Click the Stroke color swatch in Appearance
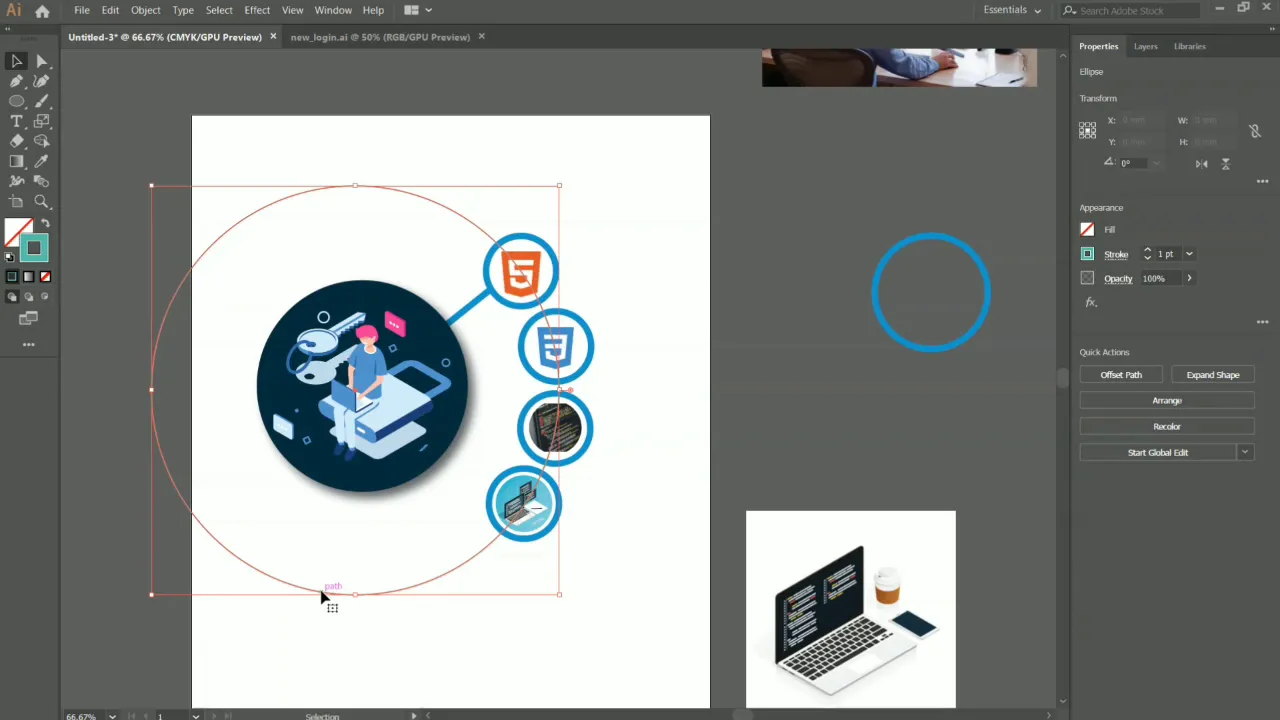Screen dimensions: 1280x720 pos(1087,254)
